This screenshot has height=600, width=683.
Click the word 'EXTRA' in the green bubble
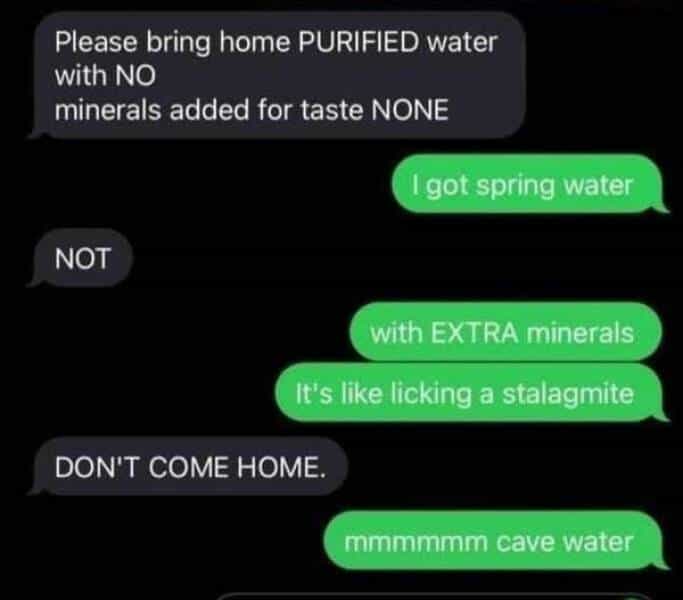(474, 333)
